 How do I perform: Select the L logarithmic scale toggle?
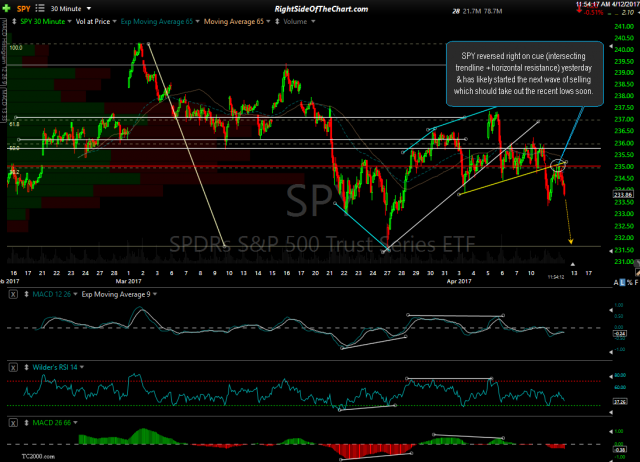click(622, 282)
